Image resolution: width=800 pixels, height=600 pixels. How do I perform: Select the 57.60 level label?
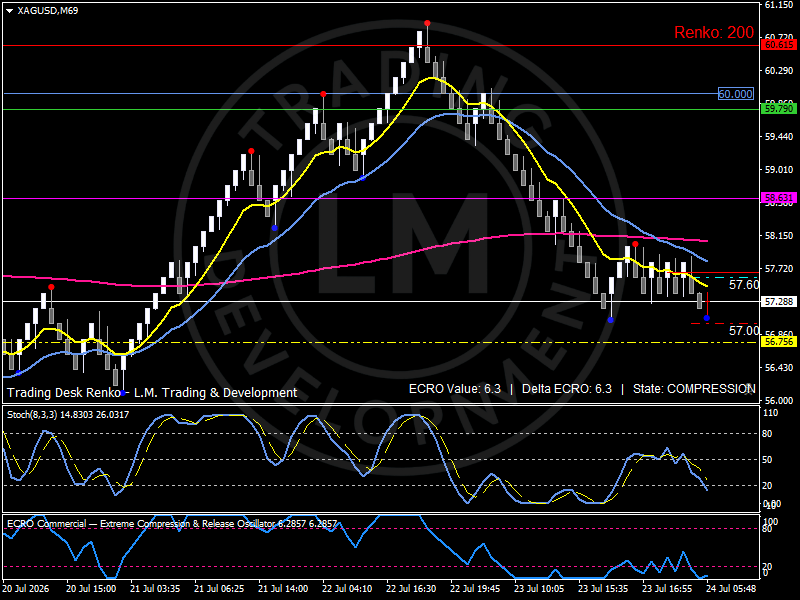744,285
